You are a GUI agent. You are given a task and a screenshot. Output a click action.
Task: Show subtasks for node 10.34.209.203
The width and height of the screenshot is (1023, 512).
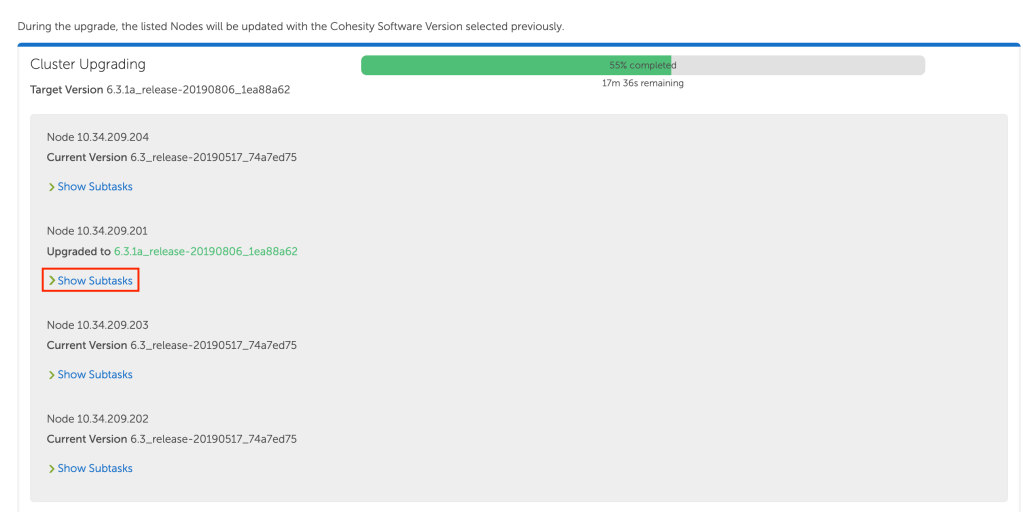95,375
